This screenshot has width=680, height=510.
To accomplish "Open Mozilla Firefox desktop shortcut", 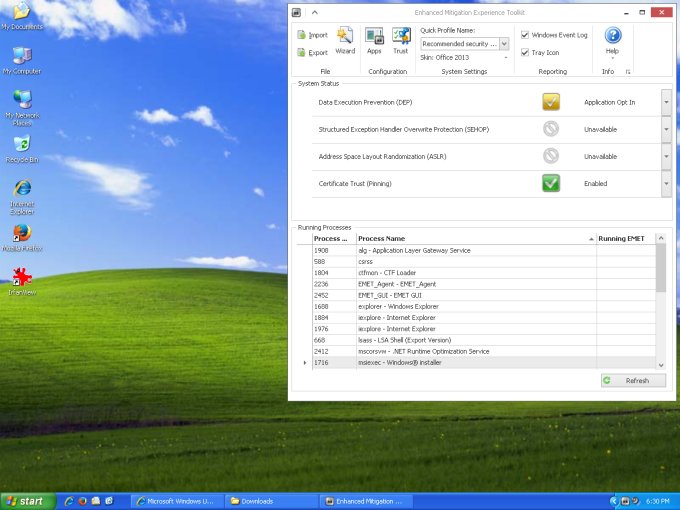I will click(22, 238).
